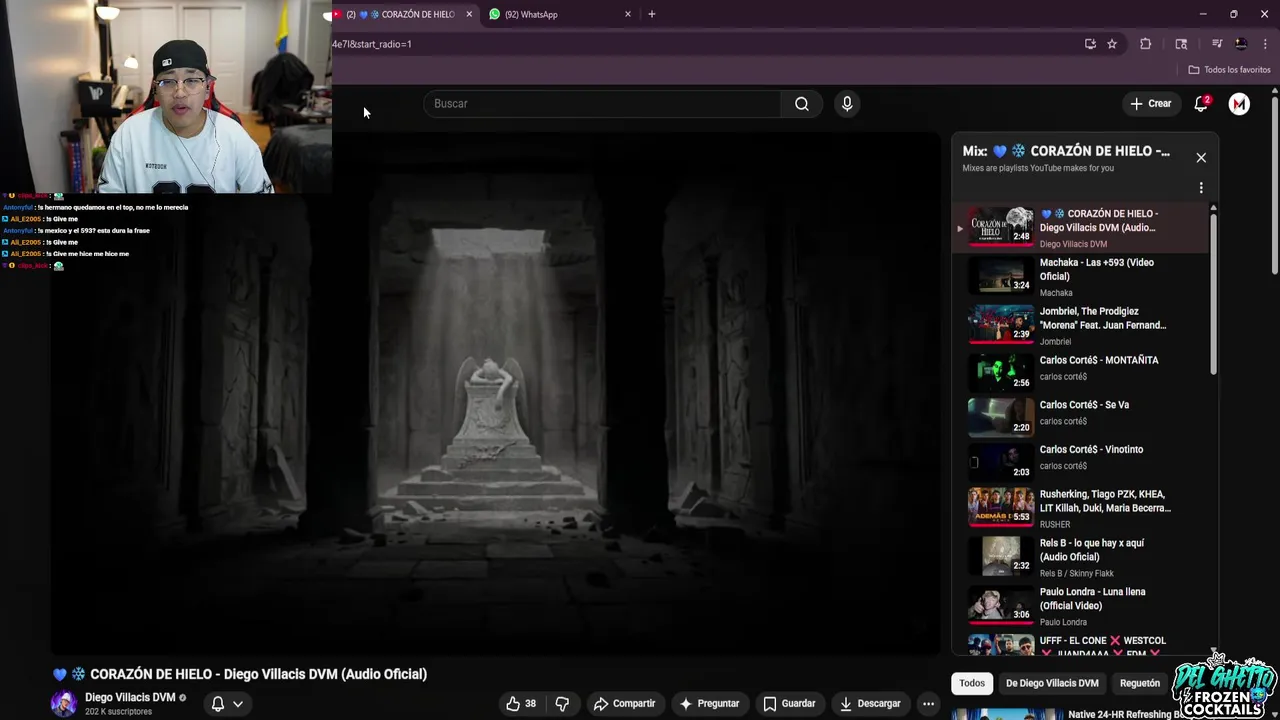This screenshot has height=720, width=1280.
Task: Play Carlos Corté$ - Se Va from playlist
Action: 1080,416
